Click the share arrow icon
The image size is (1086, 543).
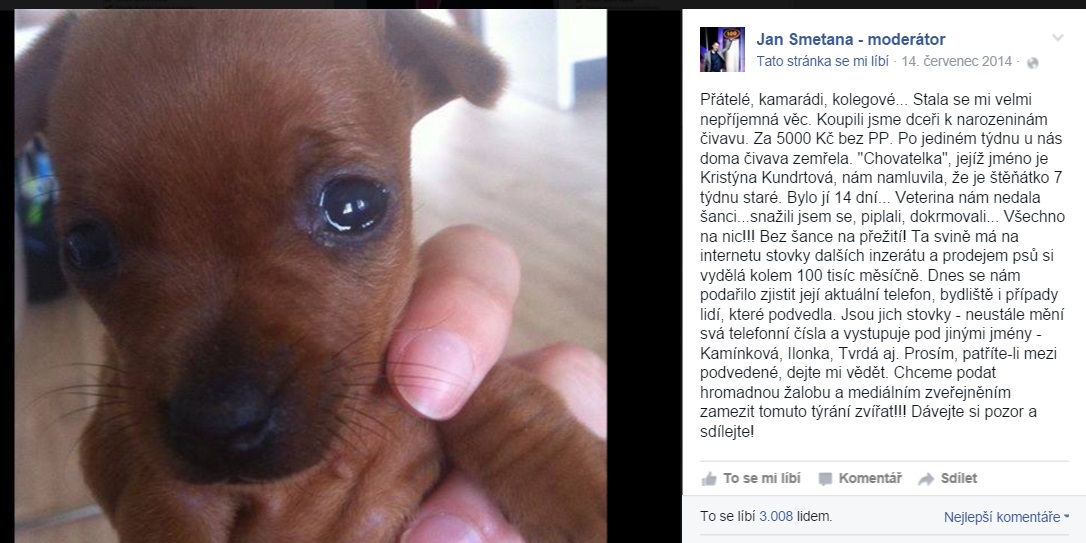(x=926, y=479)
